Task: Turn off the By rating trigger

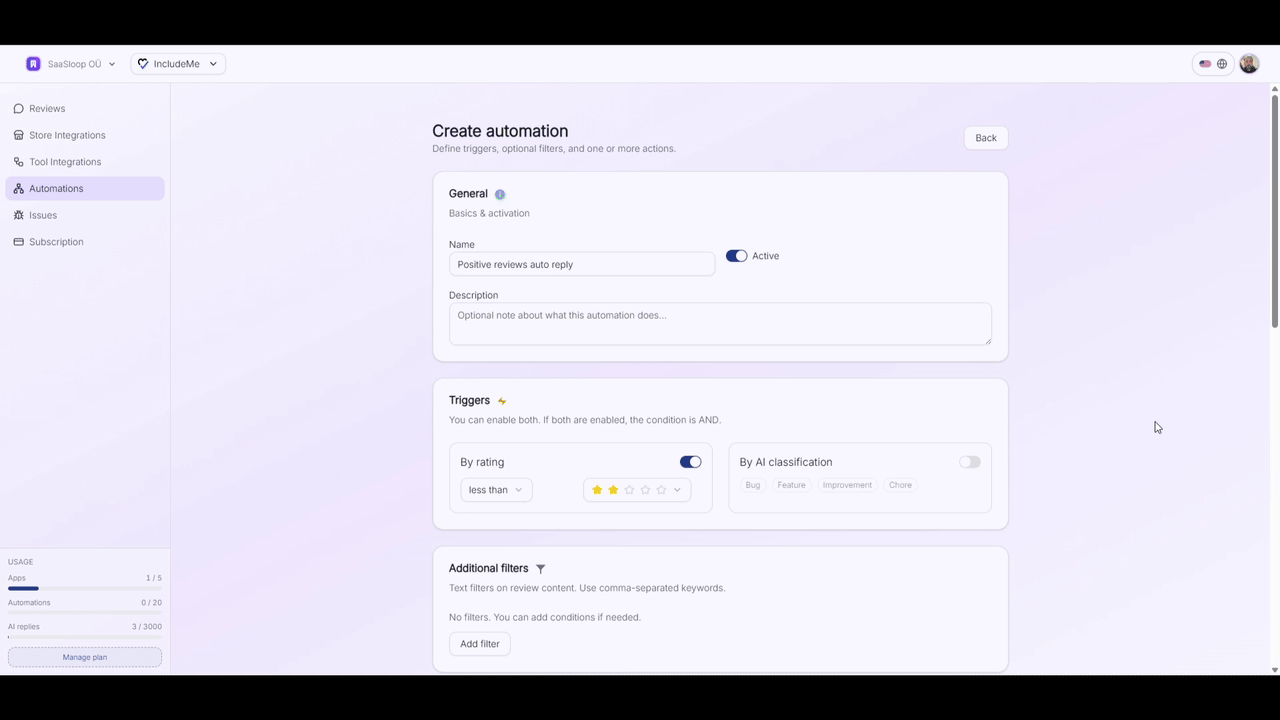Action: pos(690,461)
